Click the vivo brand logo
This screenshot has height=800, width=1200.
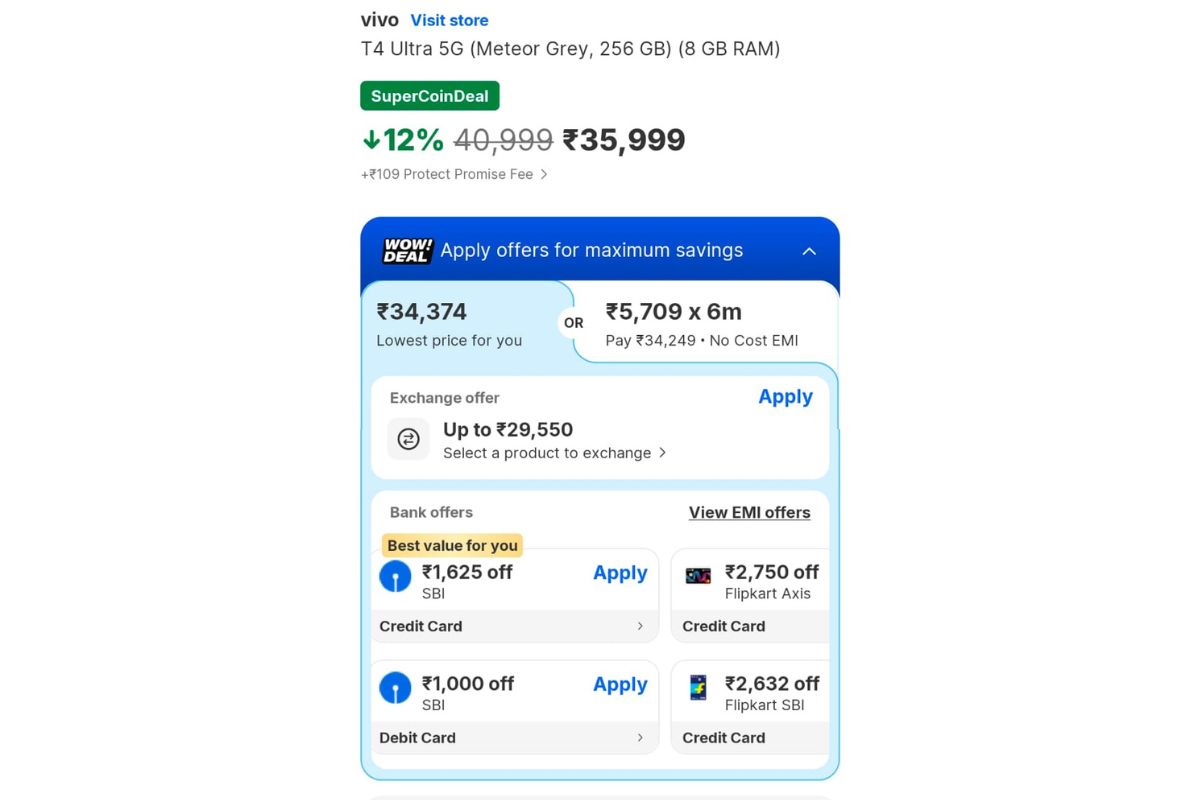[379, 19]
